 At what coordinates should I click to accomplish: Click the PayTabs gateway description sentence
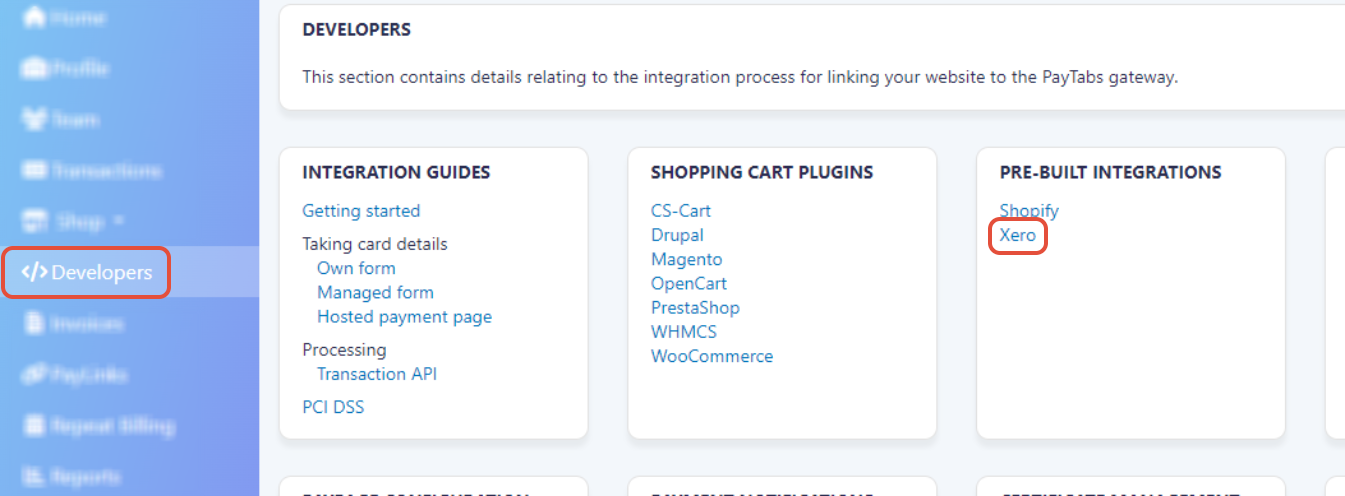740,77
